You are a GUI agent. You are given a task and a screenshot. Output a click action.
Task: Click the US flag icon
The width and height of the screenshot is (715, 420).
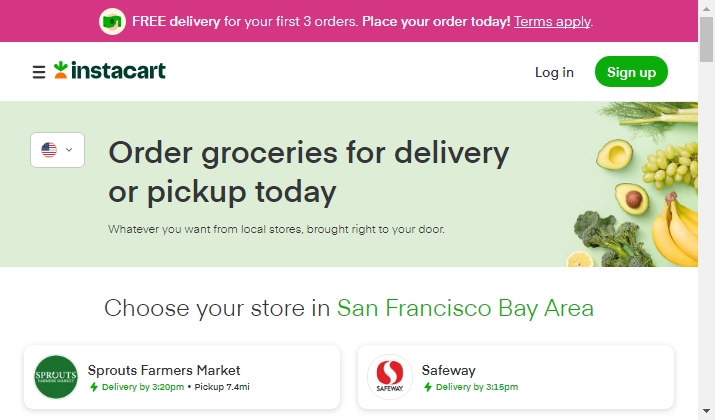[49, 150]
